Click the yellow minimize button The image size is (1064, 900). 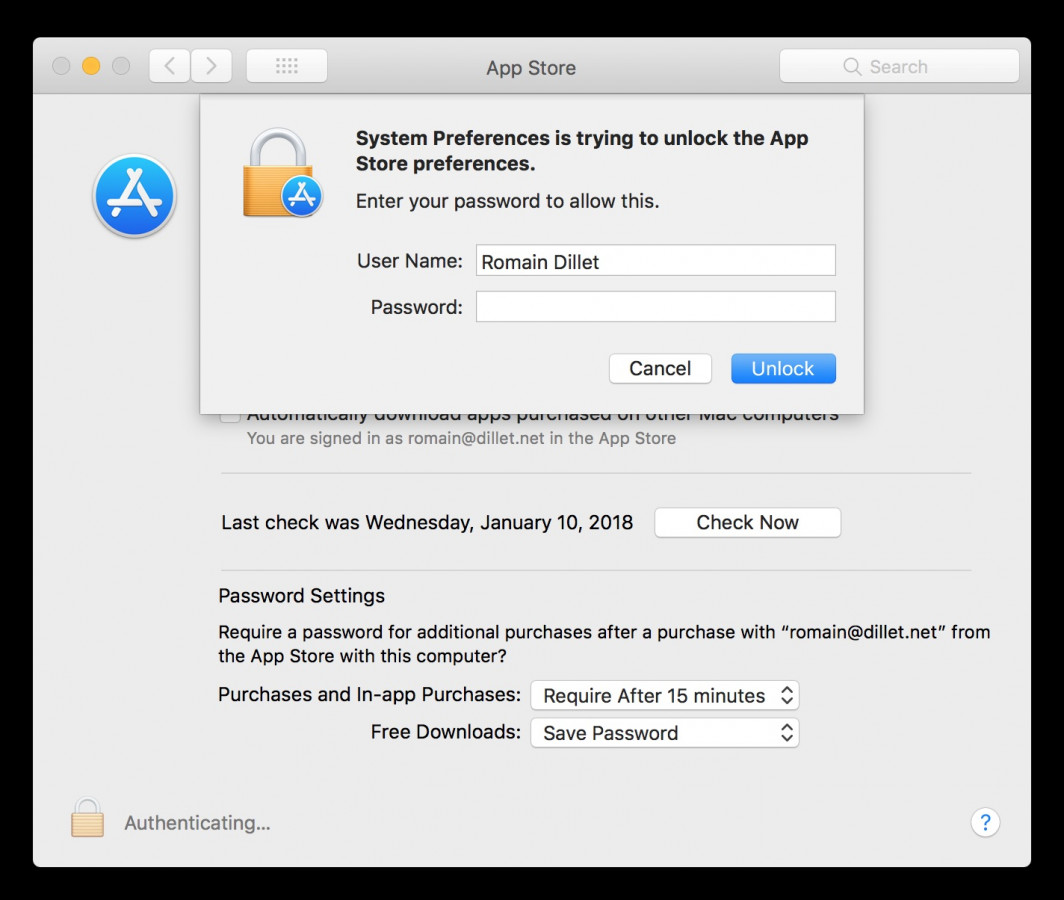pos(90,65)
